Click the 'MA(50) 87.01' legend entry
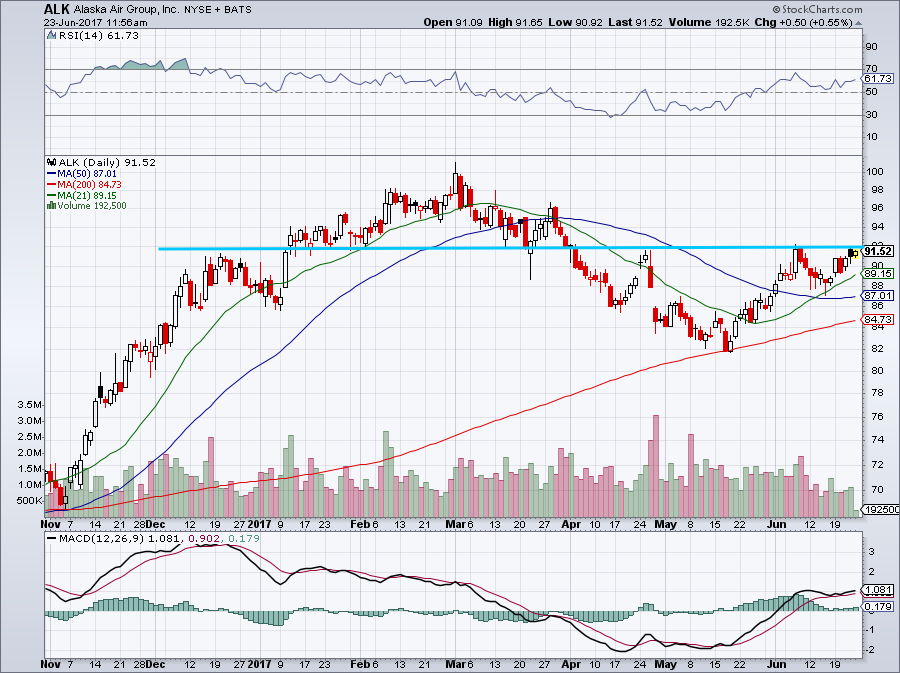Screen dimensions: 900x673 (x=87, y=174)
